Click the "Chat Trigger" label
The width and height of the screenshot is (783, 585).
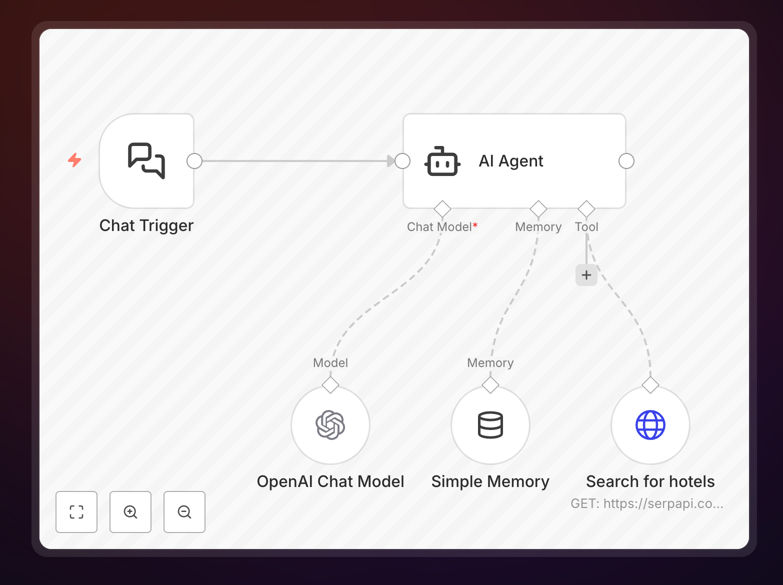click(x=146, y=226)
